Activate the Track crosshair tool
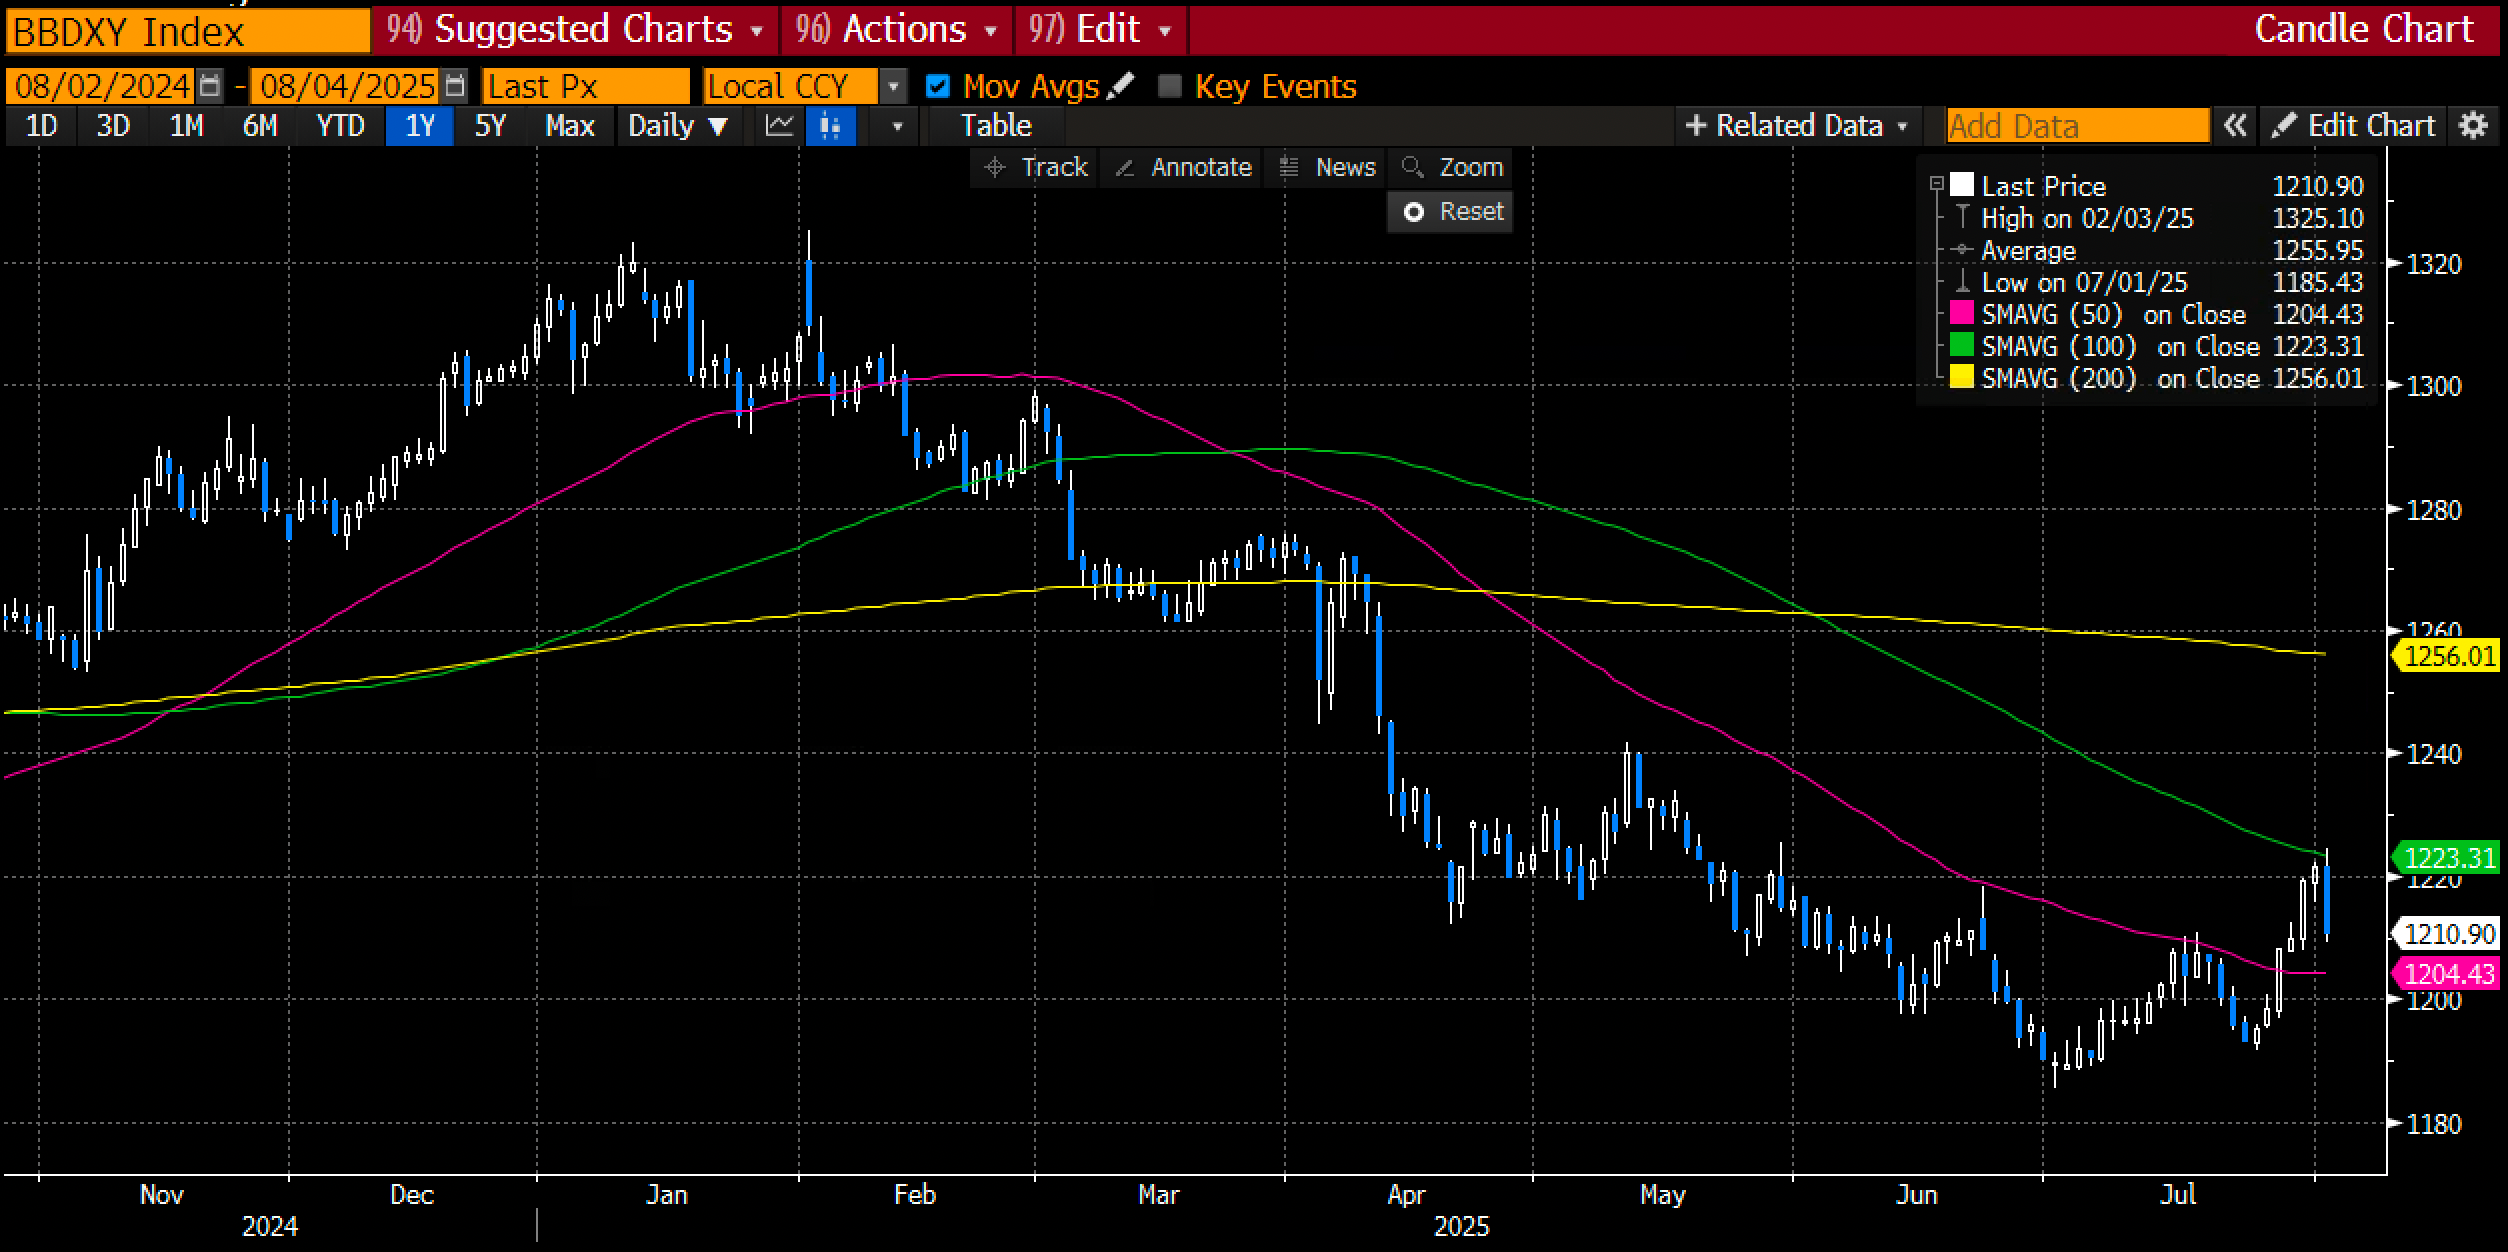The height and width of the screenshot is (1252, 2508). click(1036, 167)
